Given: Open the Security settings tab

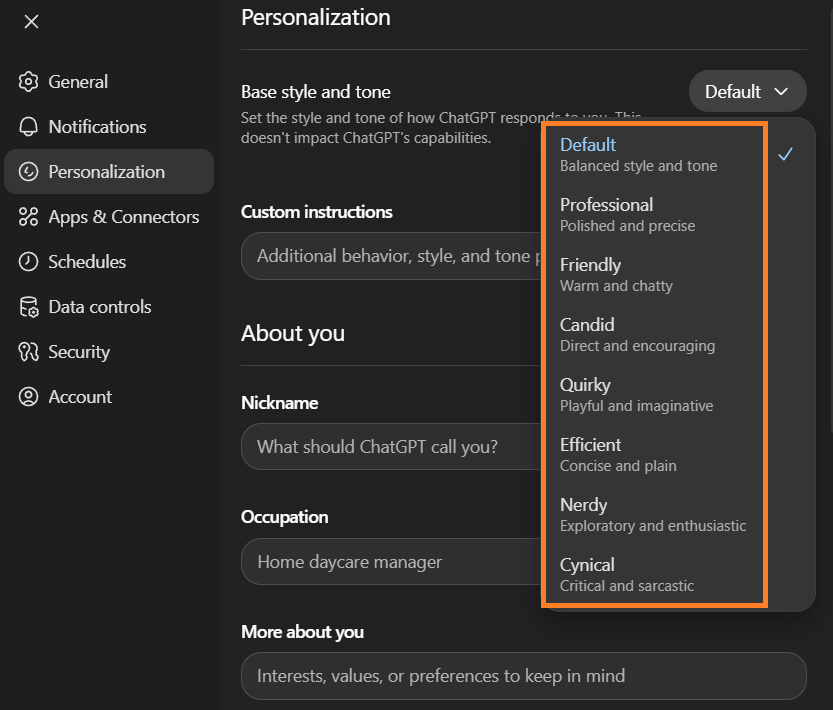Looking at the screenshot, I should coord(109,352).
